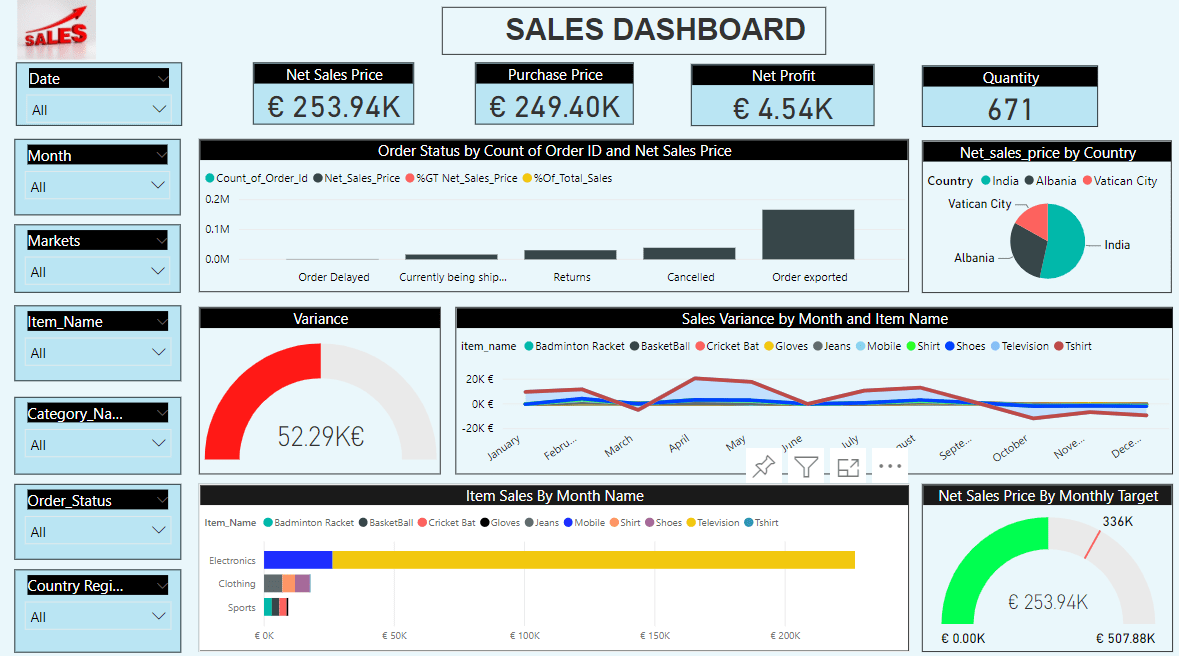Click the India legend marker in pie chart
Screen dimensions: 1179x656
[x=986, y=181]
